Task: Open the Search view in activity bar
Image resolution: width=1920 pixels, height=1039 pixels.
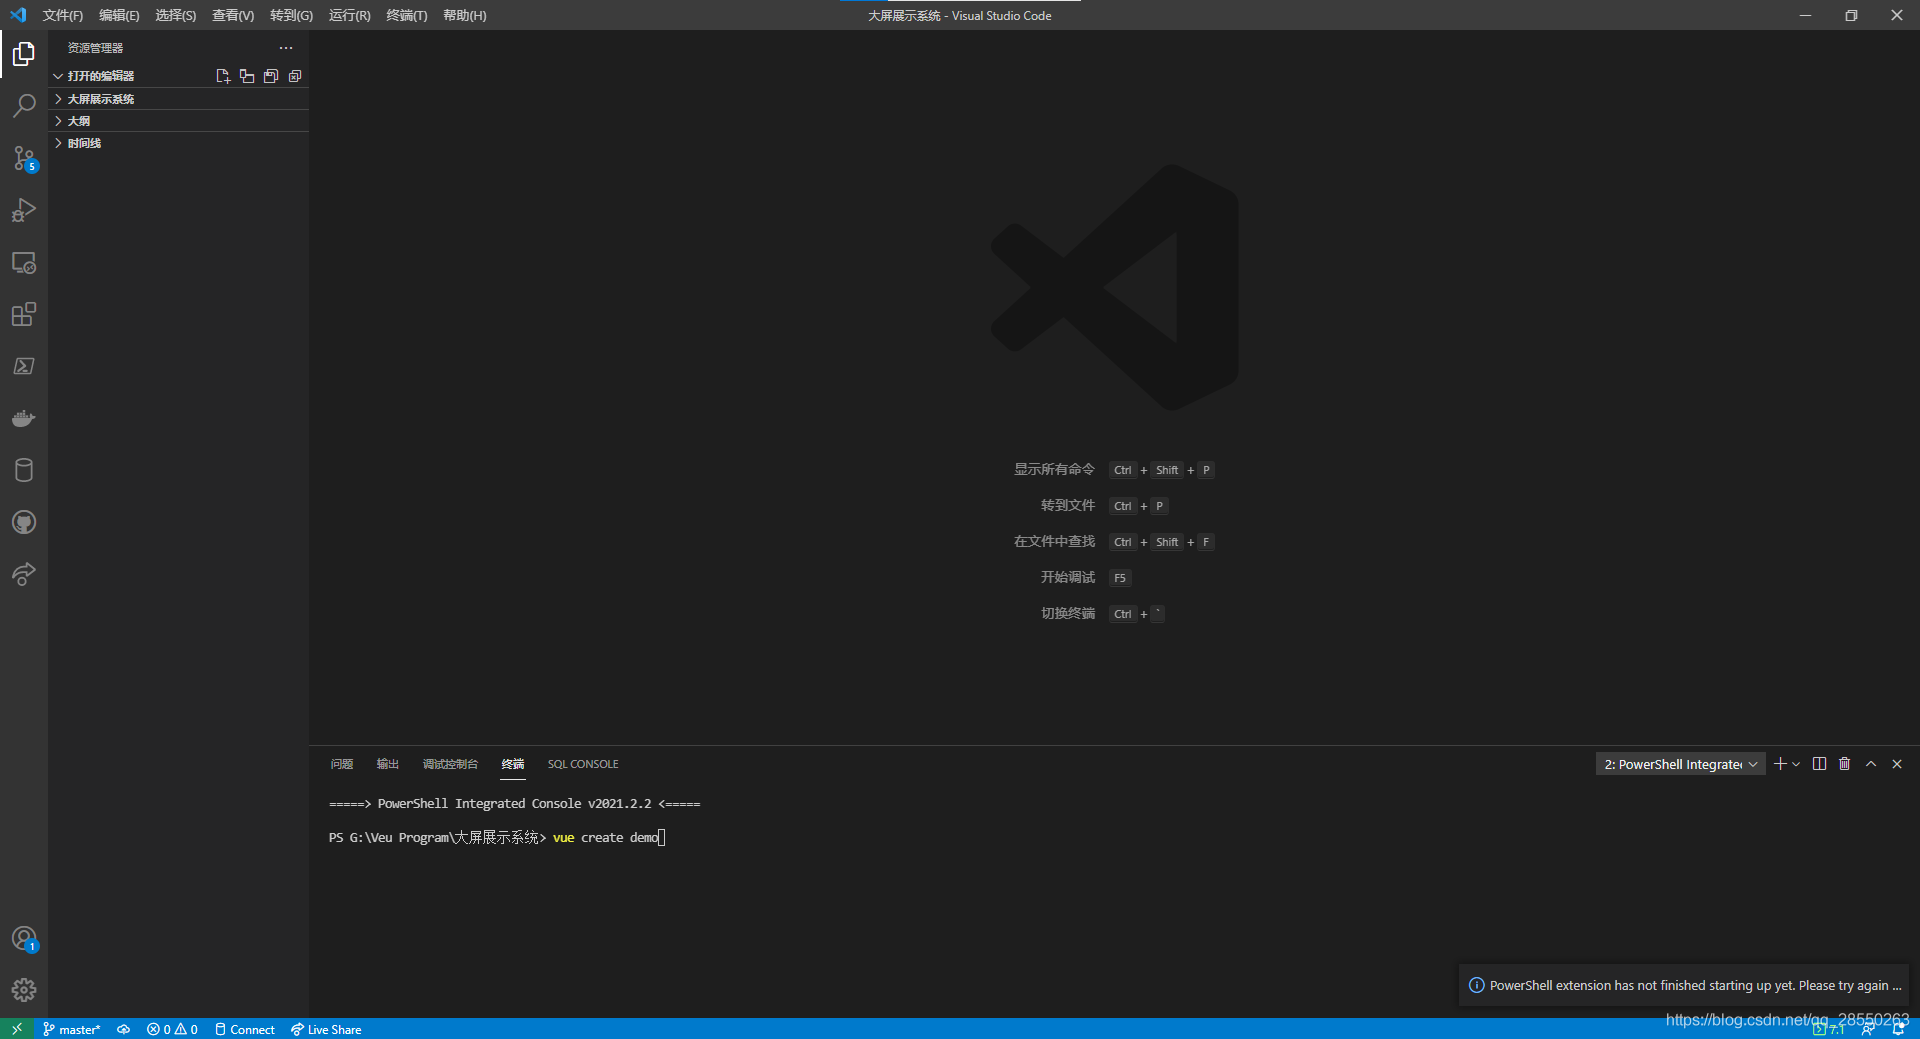Action: click(x=24, y=106)
